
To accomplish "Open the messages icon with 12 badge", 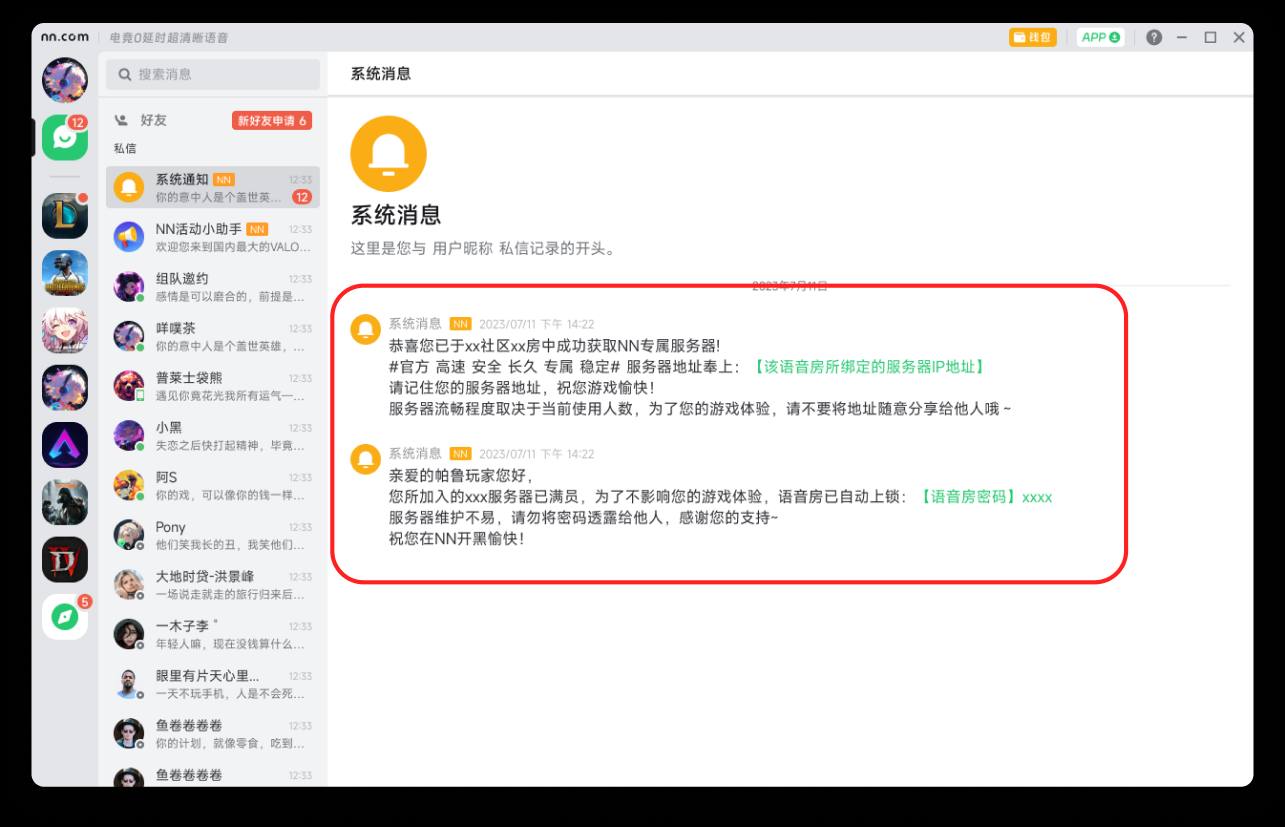I will (x=65, y=138).
